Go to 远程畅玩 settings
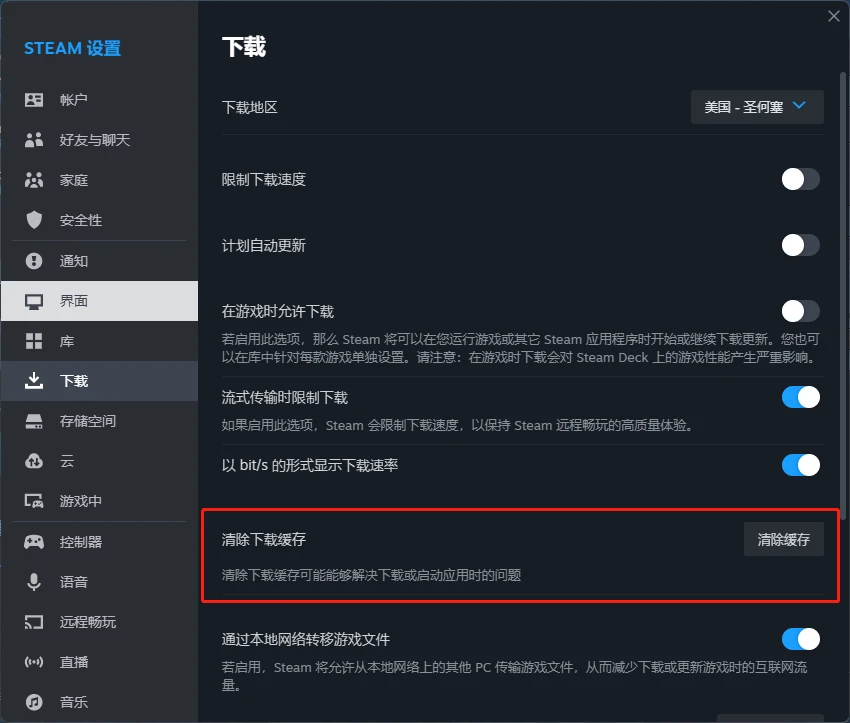 (x=100, y=622)
